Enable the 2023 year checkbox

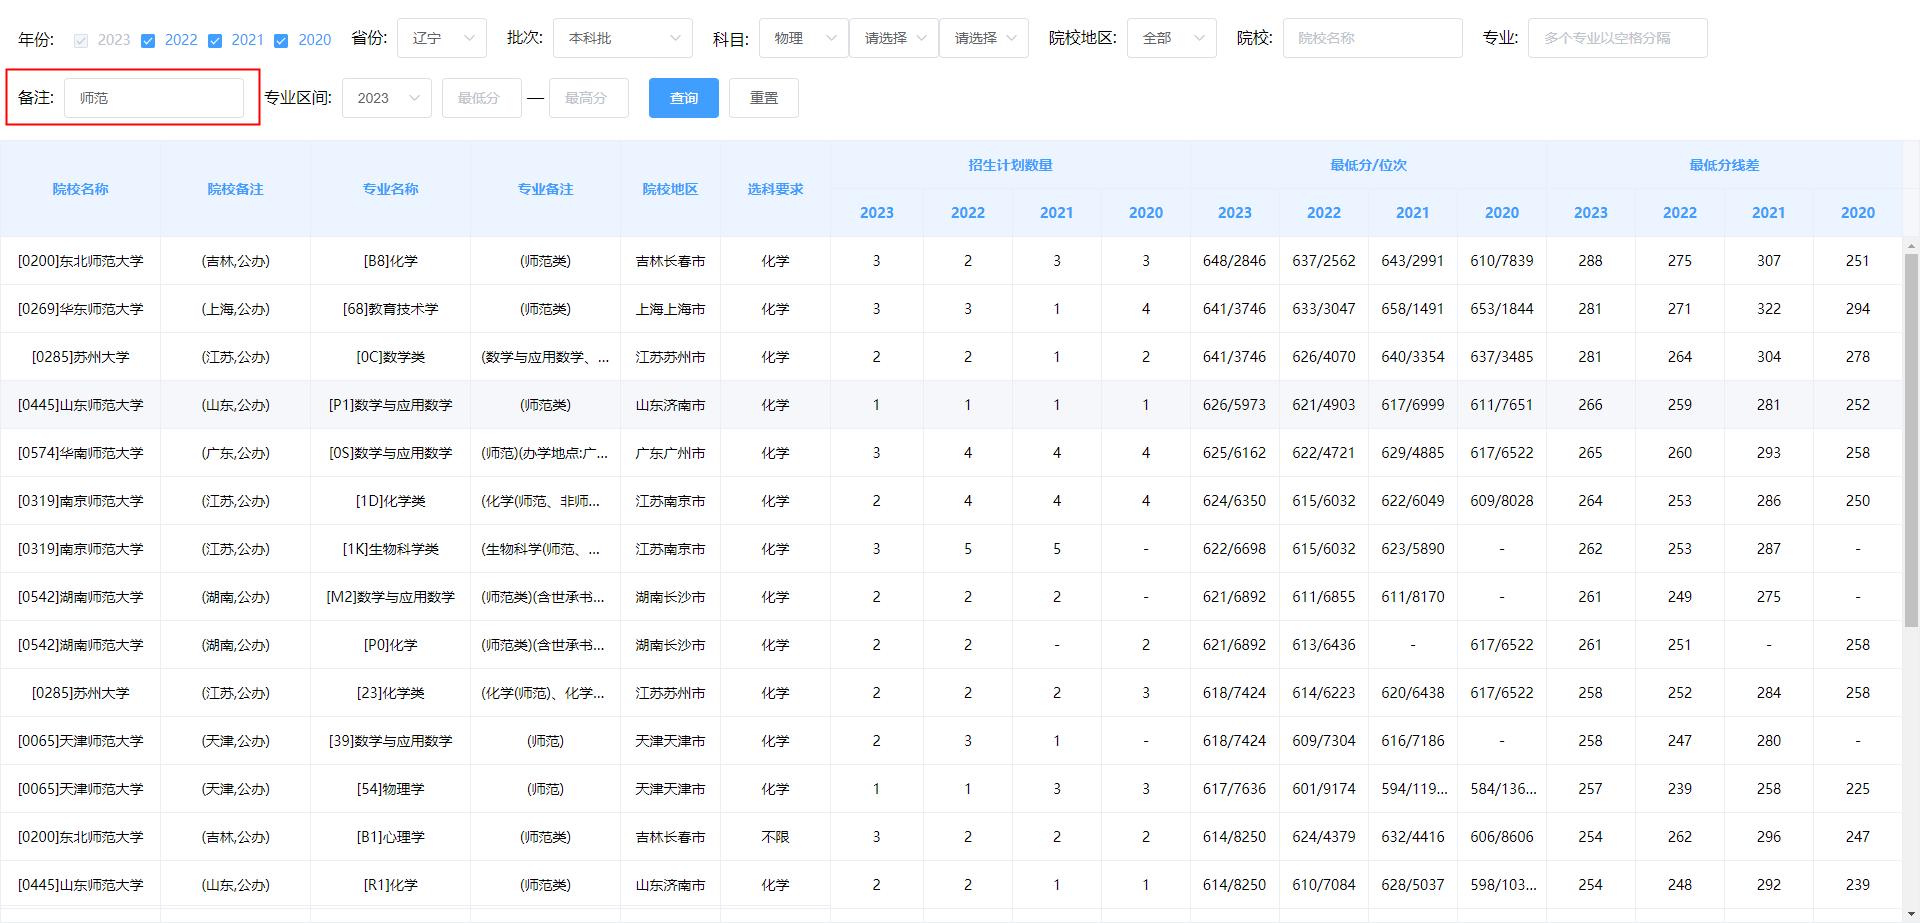[80, 40]
